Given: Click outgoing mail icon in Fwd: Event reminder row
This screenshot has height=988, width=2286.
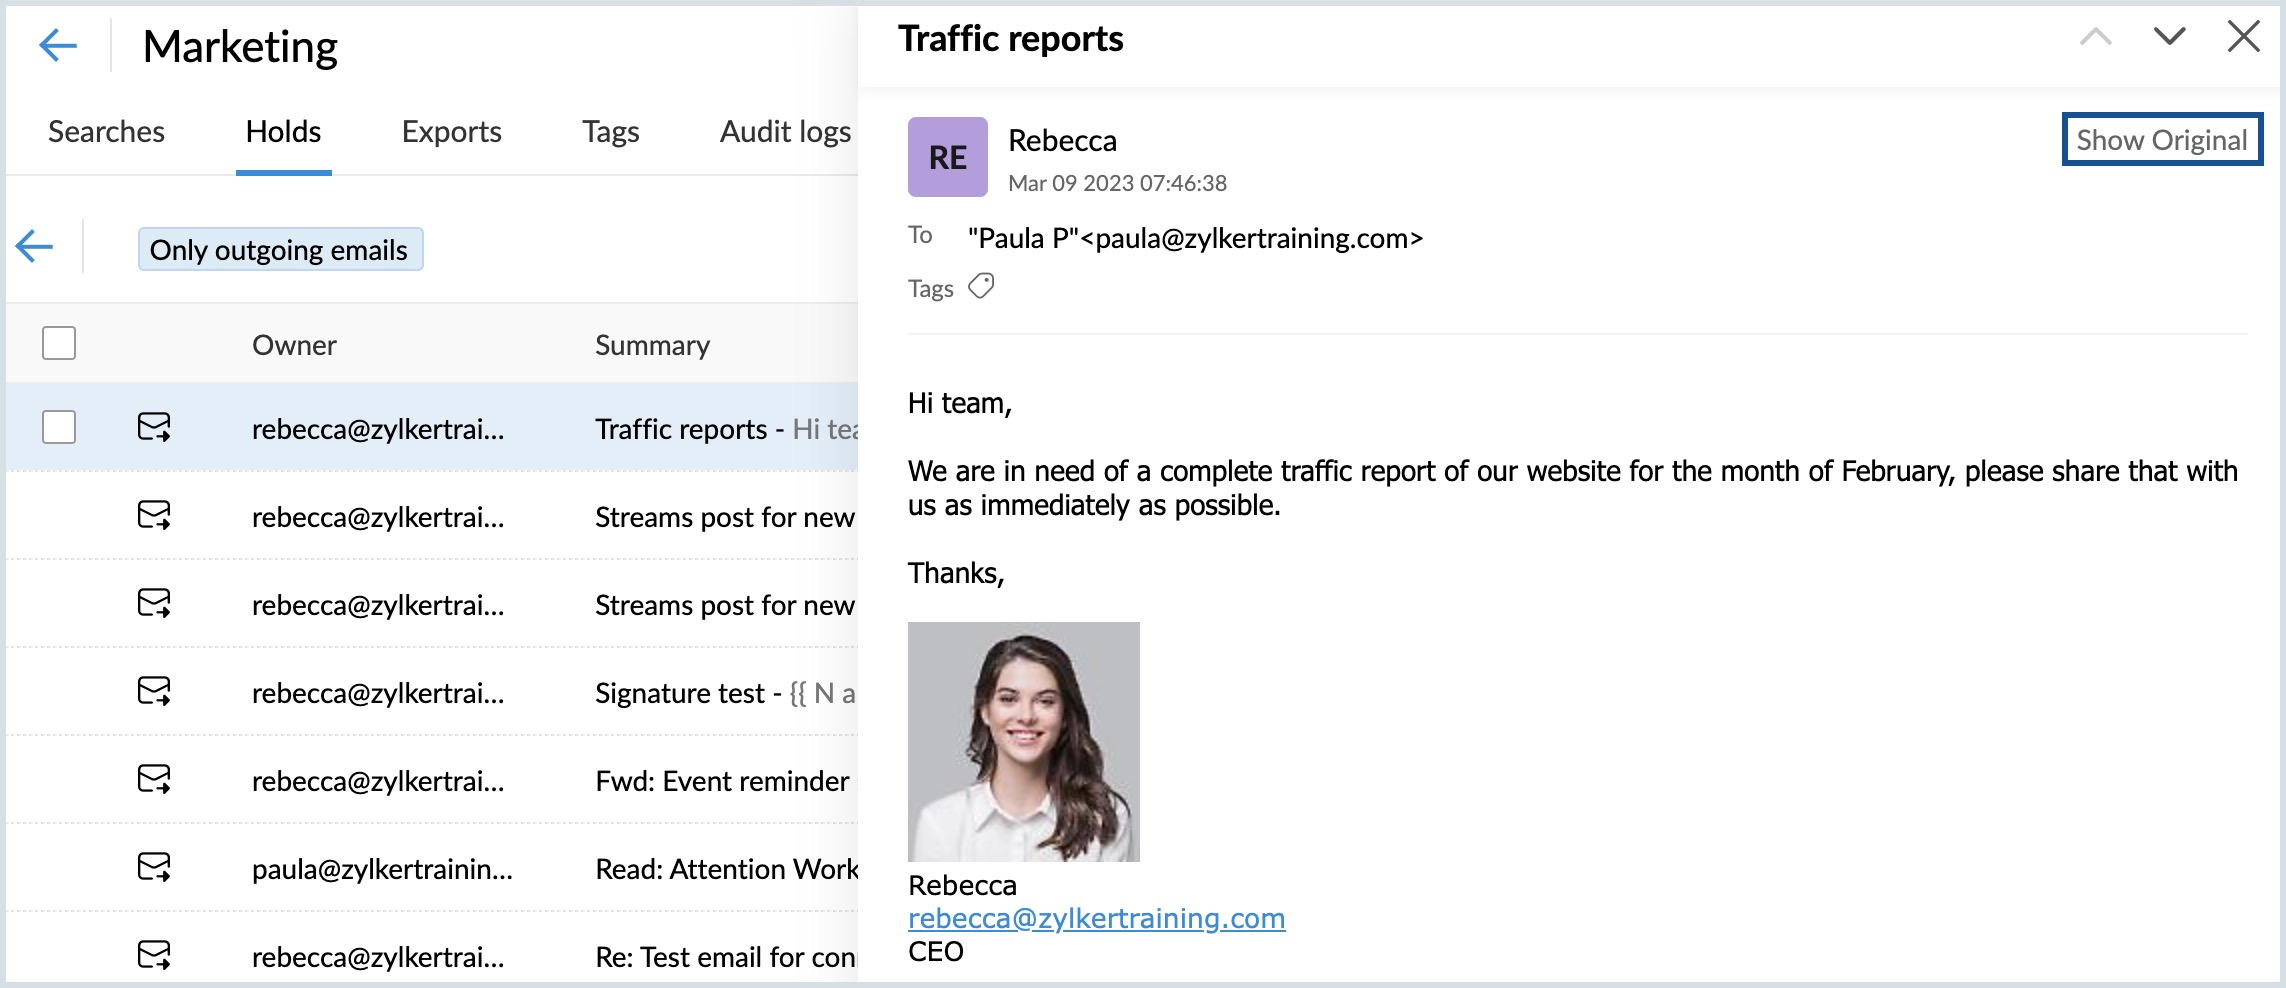Looking at the screenshot, I should coord(154,780).
